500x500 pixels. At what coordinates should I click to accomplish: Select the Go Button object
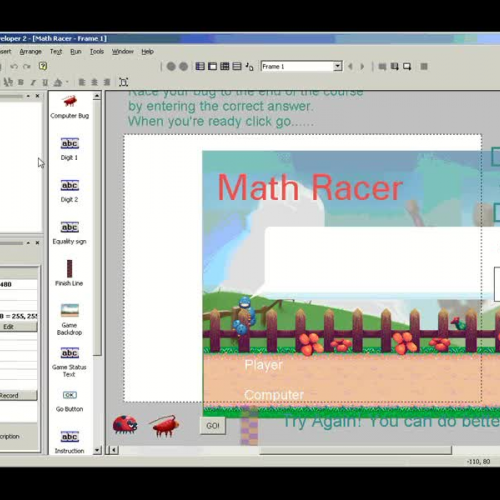point(69,401)
